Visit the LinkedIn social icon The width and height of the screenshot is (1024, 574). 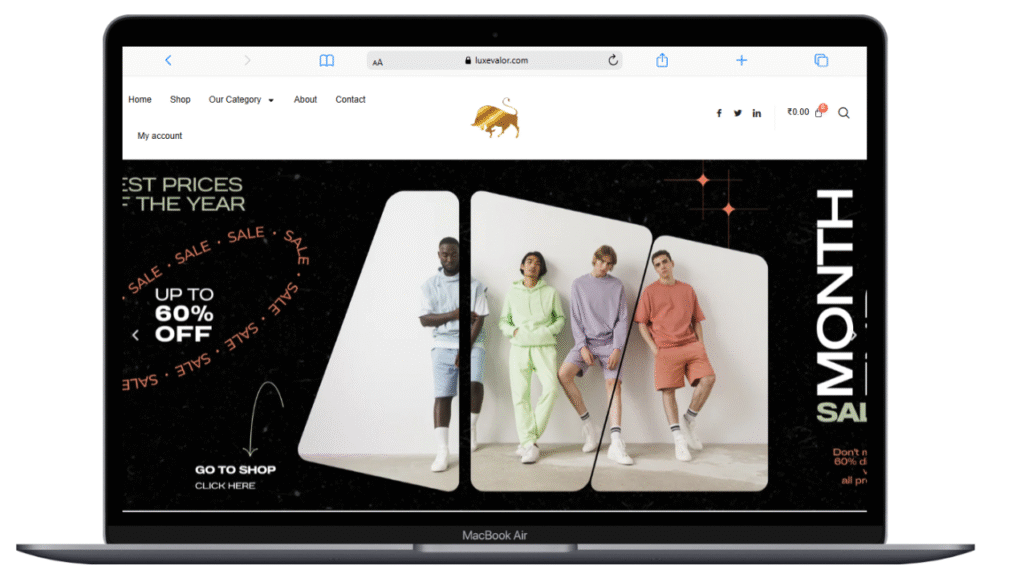[756, 113]
